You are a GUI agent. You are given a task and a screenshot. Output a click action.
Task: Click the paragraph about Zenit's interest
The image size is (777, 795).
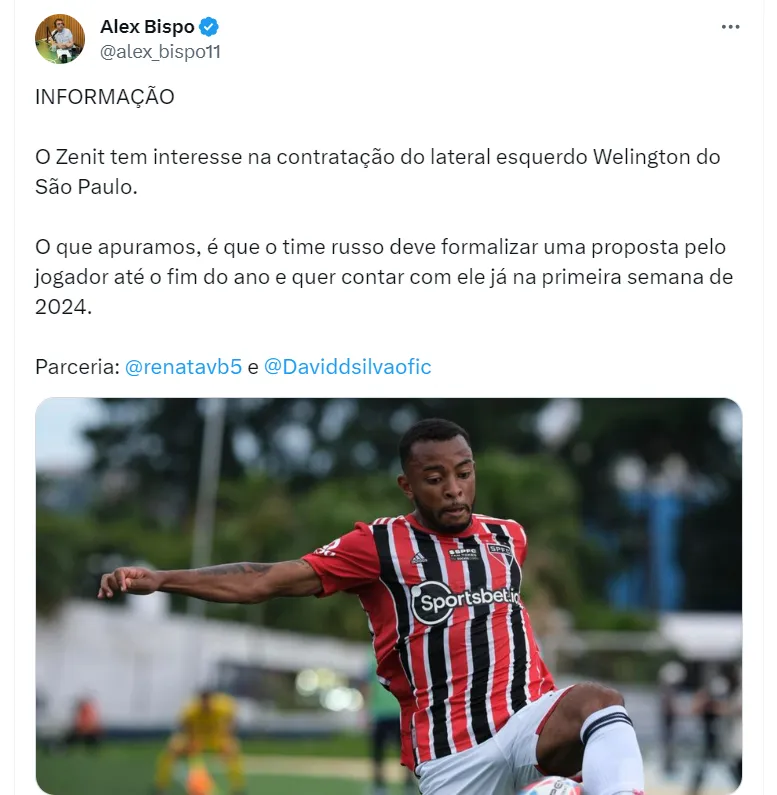pos(377,172)
